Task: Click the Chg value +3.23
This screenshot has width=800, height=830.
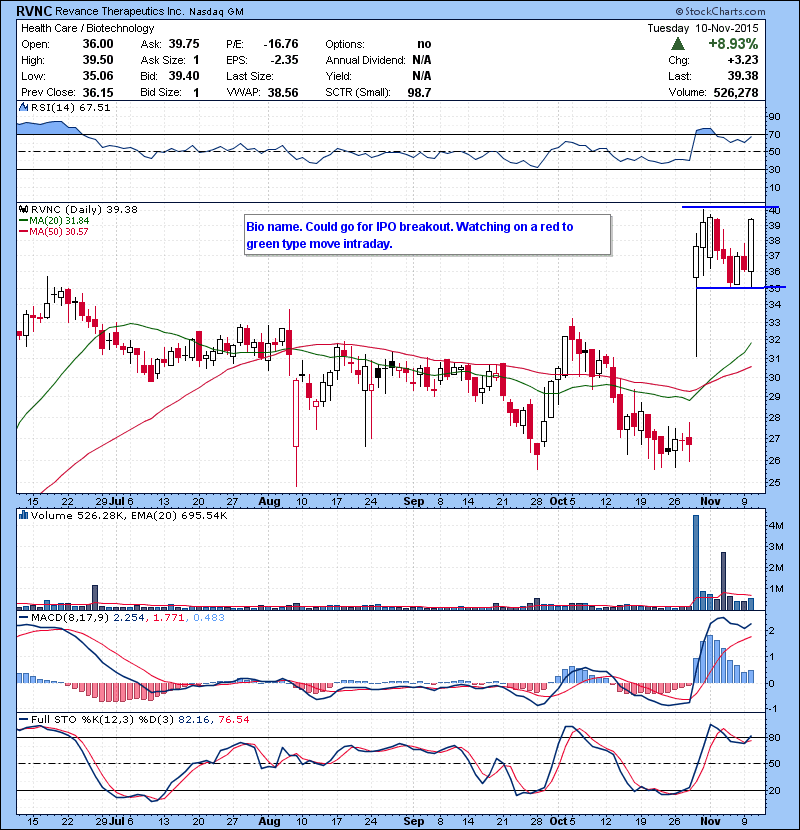Action: pyautogui.click(x=743, y=60)
